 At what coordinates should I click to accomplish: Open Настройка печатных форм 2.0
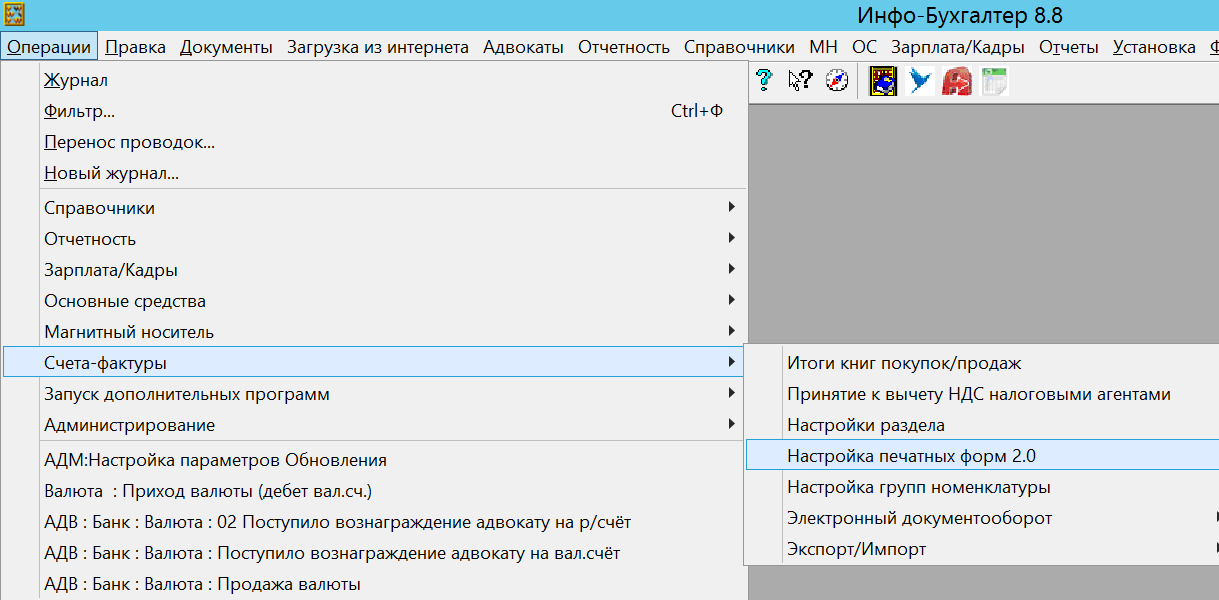(983, 456)
